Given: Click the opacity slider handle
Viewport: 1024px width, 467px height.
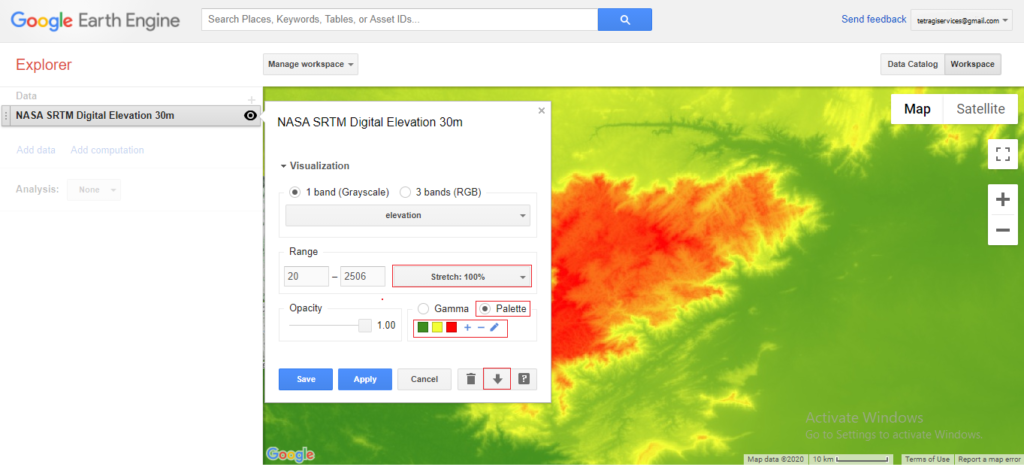Looking at the screenshot, I should click(364, 325).
